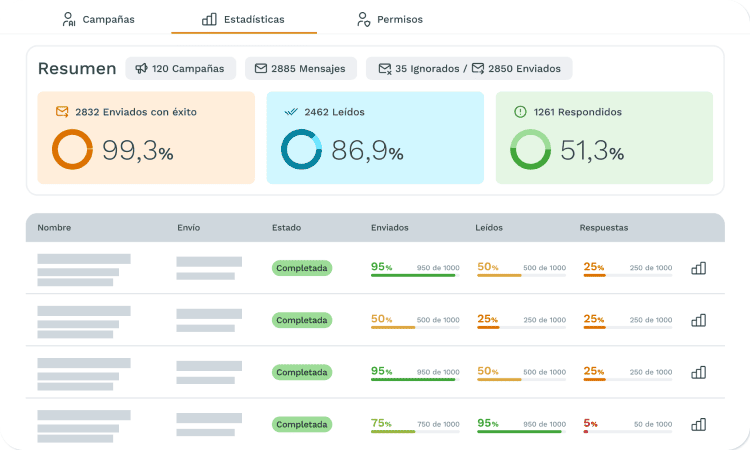Click the blue 86,9% donut chart
This screenshot has height=450, width=750.
point(301,150)
